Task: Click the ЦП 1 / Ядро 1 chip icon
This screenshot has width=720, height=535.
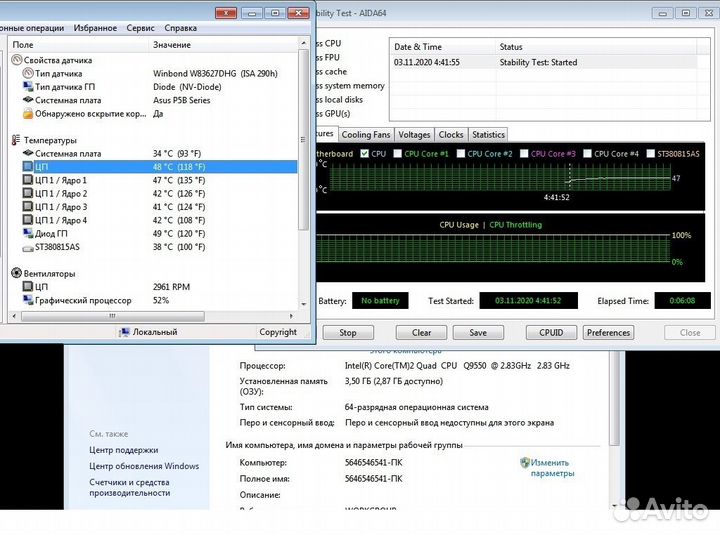Action: pos(27,180)
